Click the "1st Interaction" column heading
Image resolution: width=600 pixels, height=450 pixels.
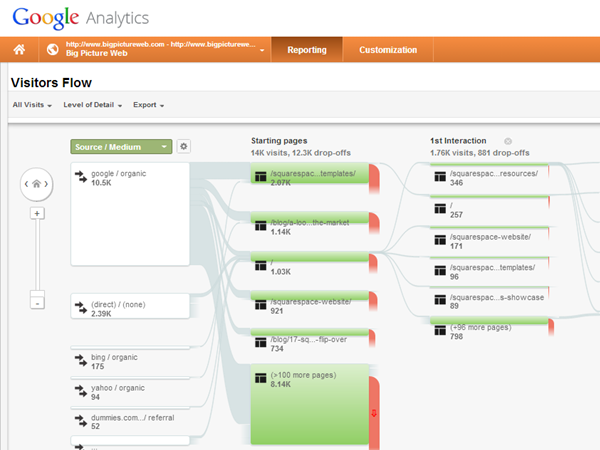click(x=458, y=141)
